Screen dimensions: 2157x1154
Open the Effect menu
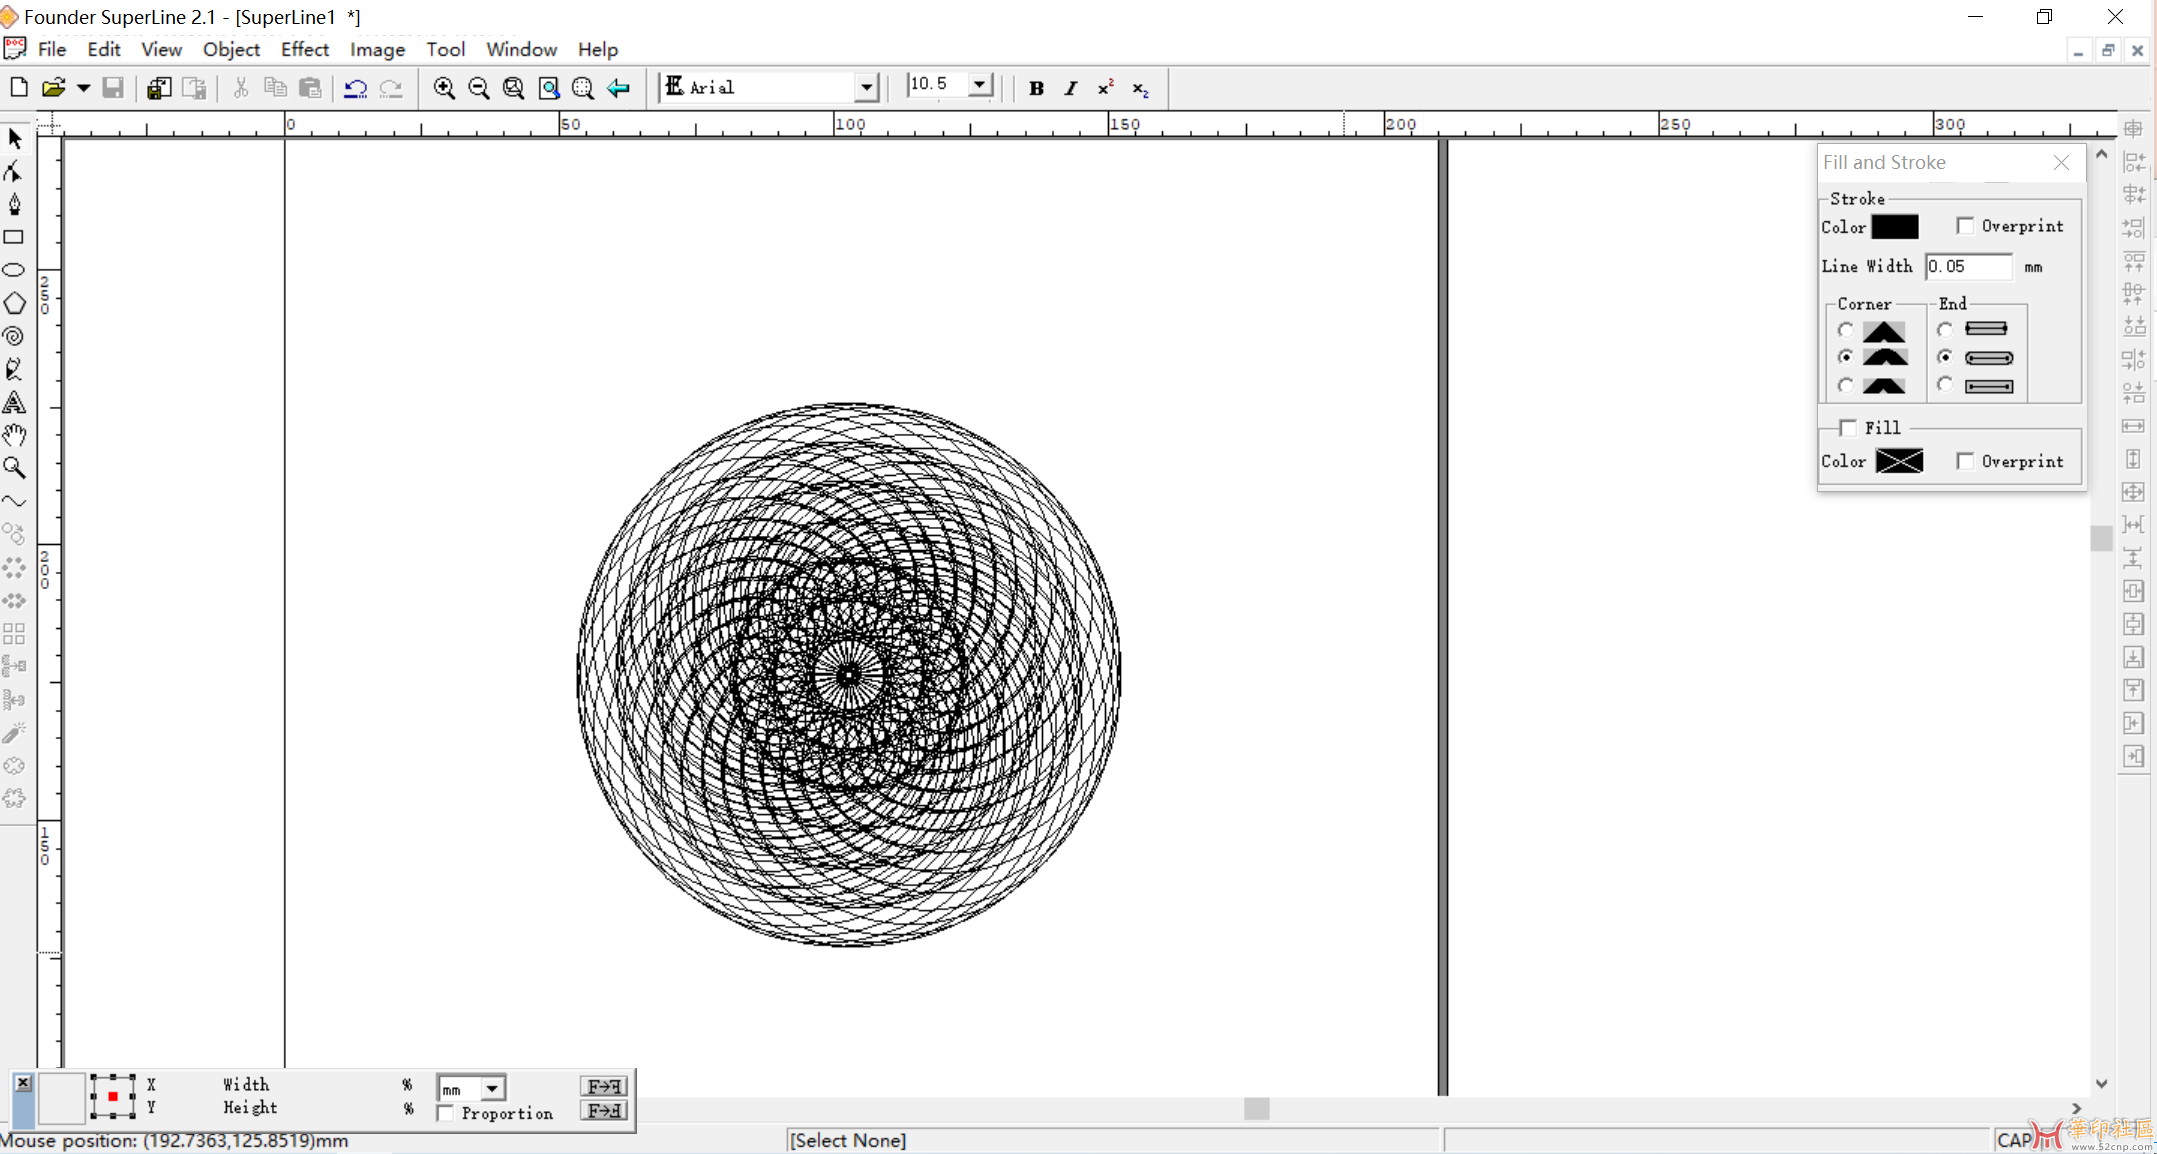point(304,49)
